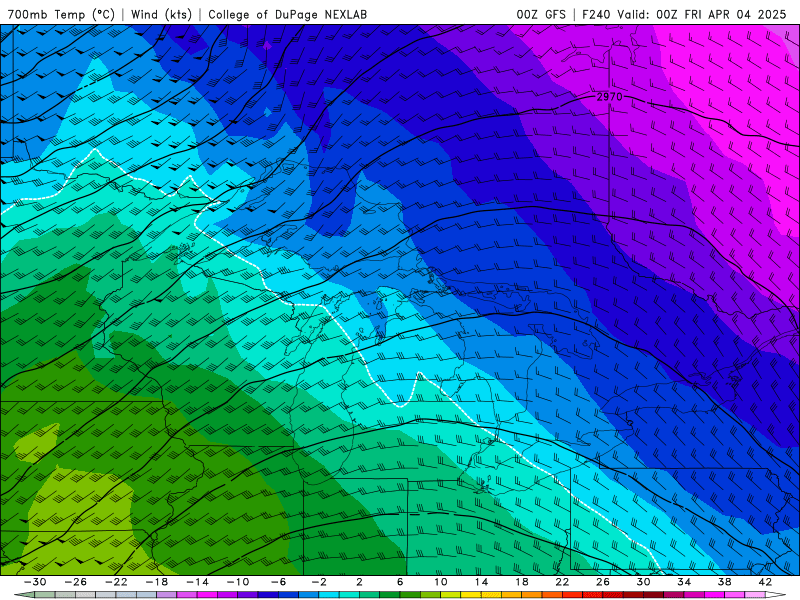Click "F240 Valid: 00Z FRI APR 04 2025" text
The image size is (800, 600).
[684, 14]
